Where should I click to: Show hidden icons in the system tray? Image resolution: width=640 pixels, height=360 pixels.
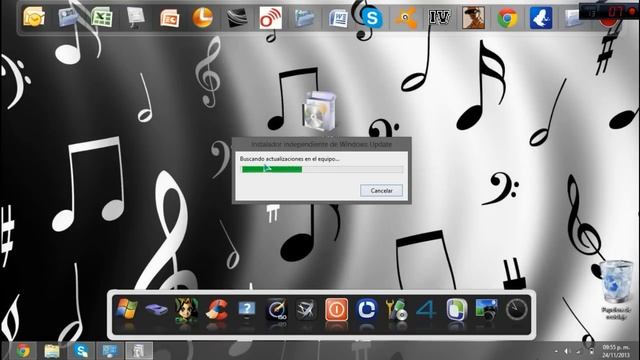pos(556,351)
